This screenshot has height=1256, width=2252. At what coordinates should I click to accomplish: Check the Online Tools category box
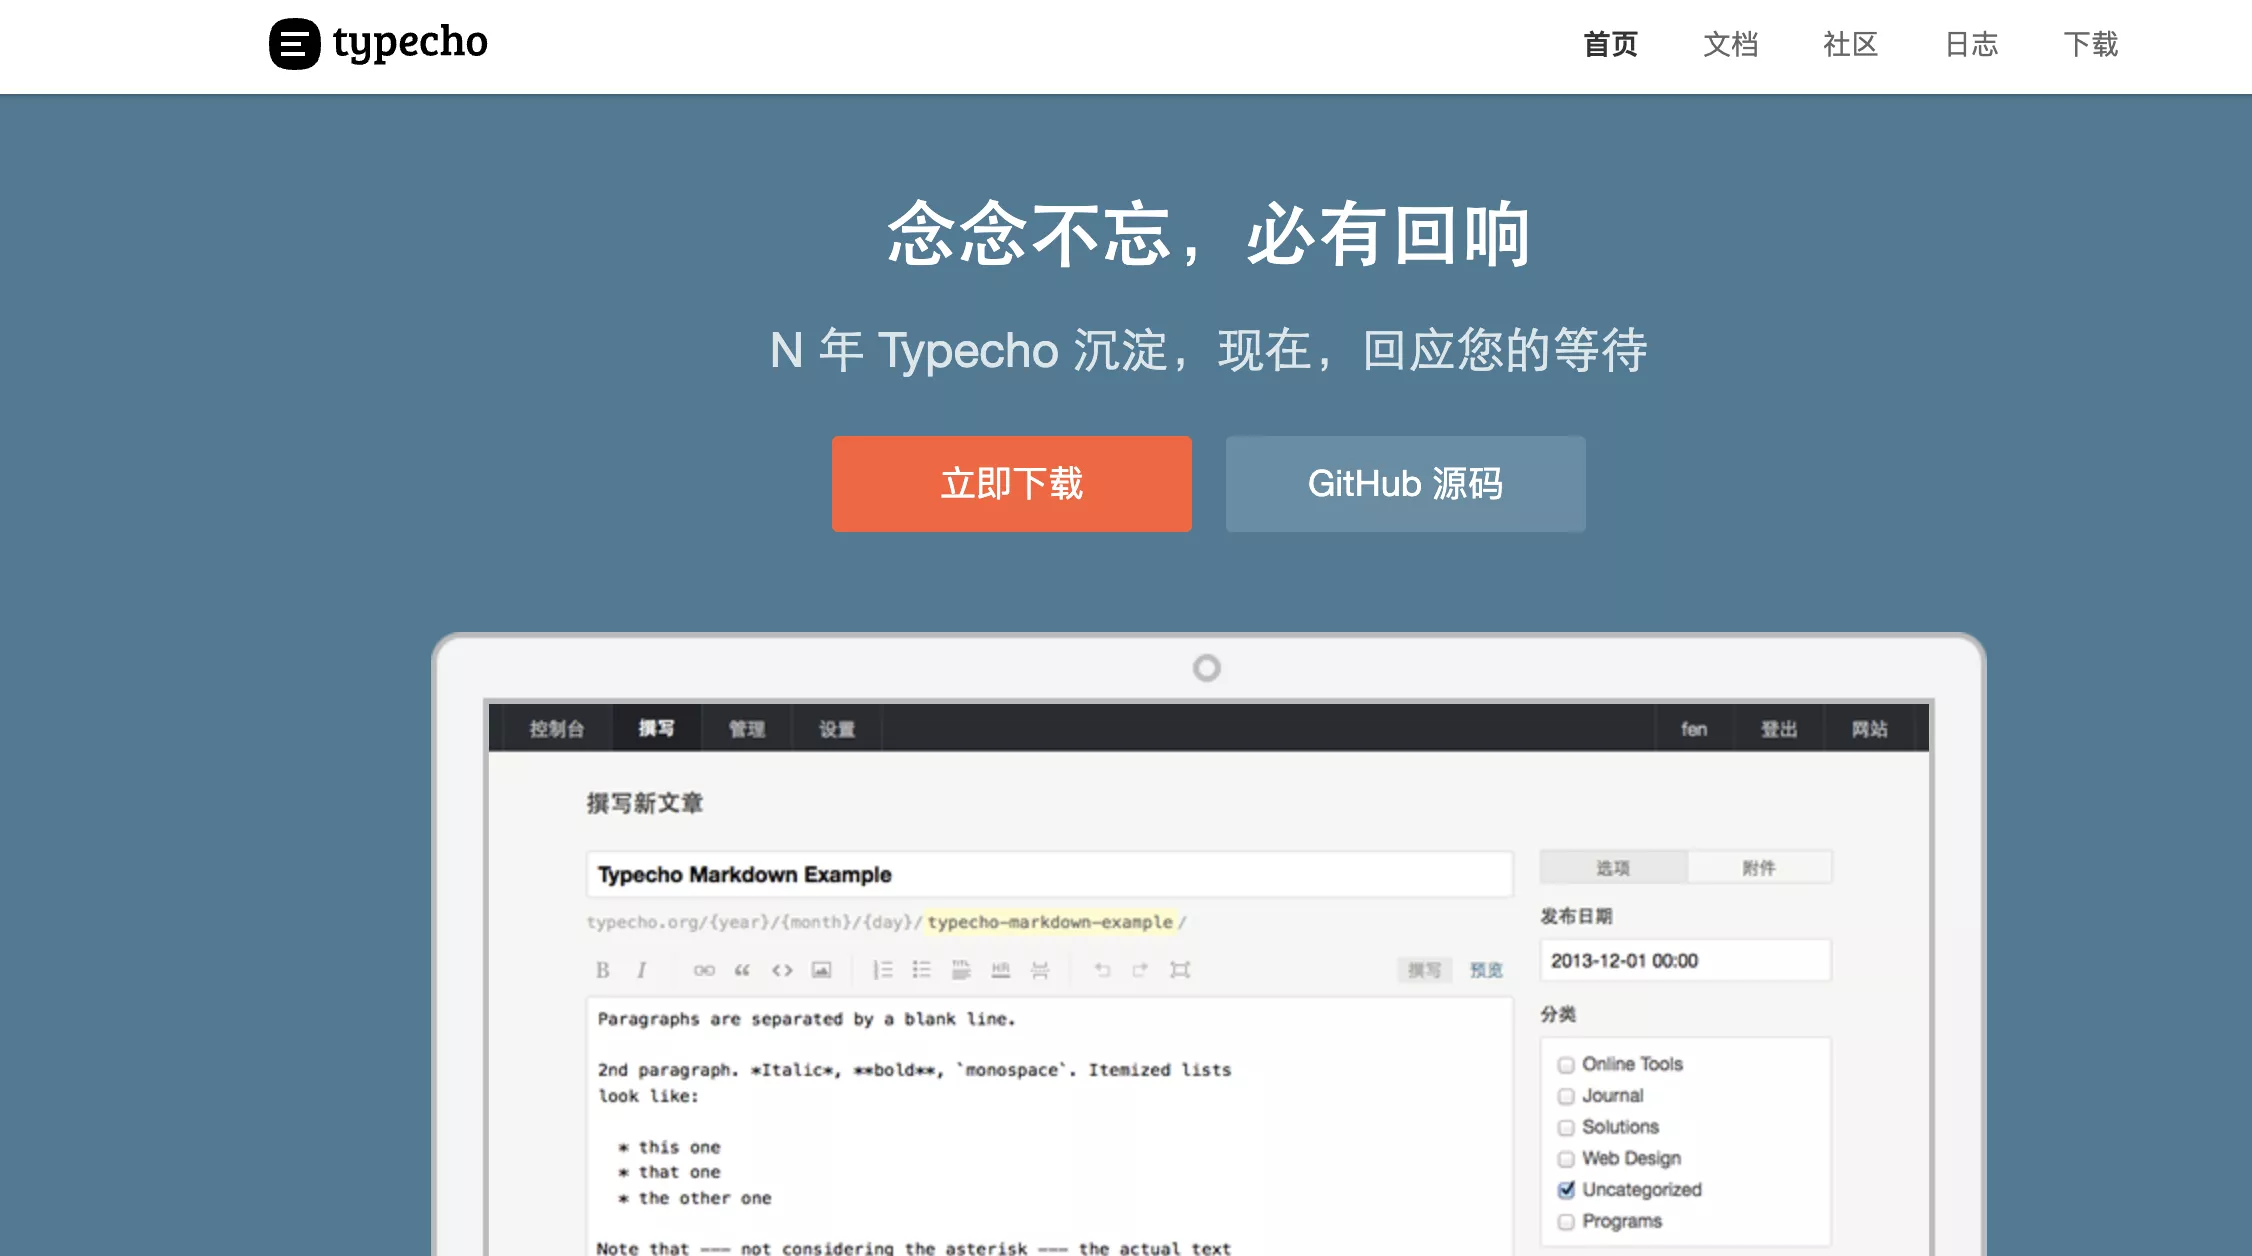(x=1566, y=1065)
